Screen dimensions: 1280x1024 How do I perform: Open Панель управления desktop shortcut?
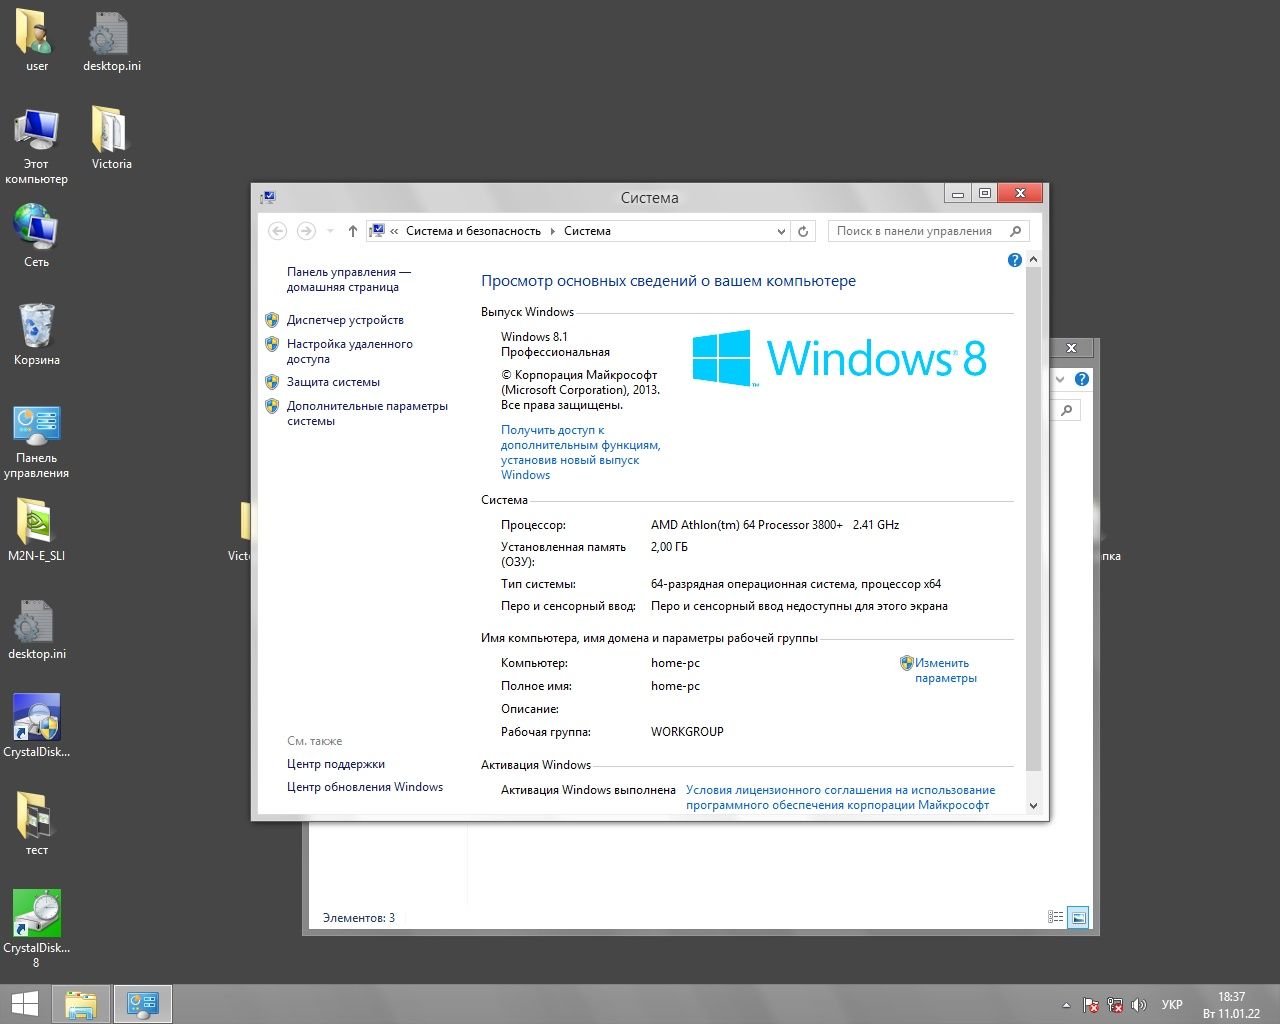click(36, 441)
